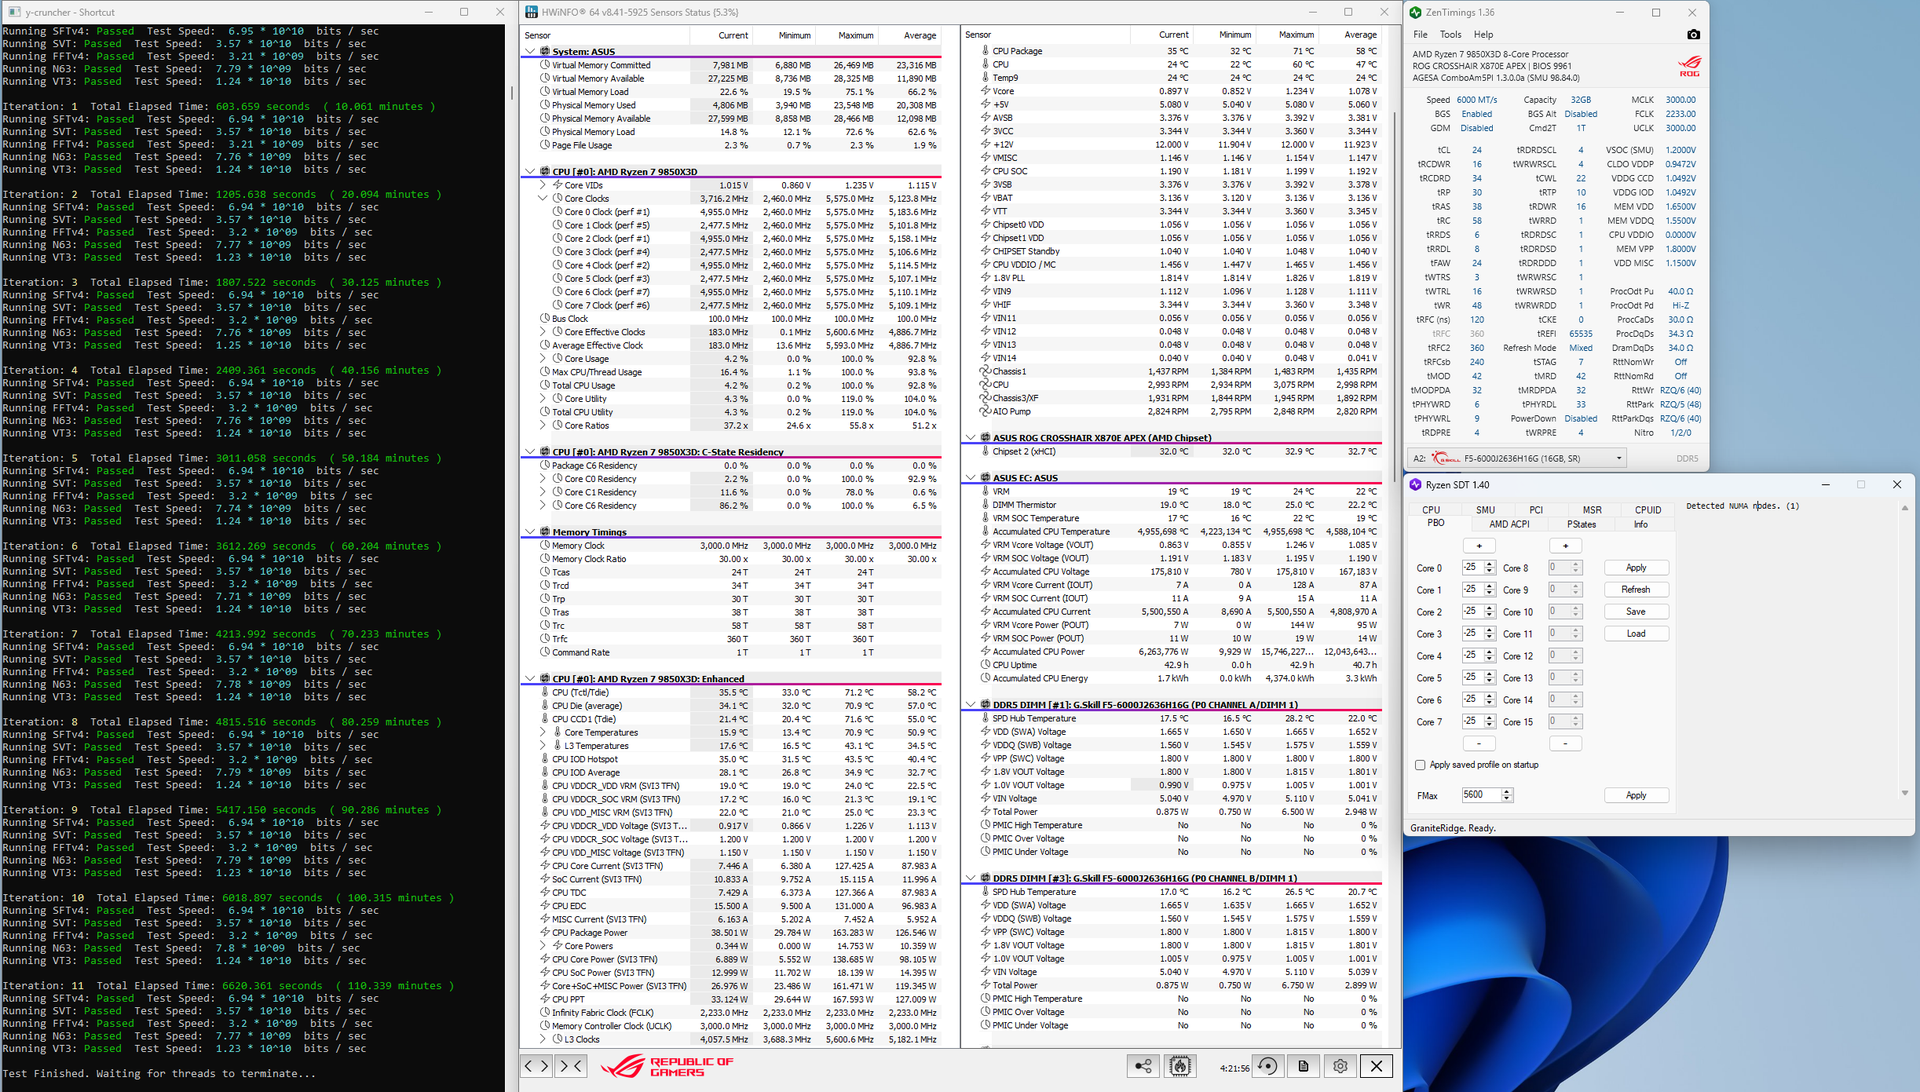This screenshot has width=1920, height=1092.
Task: Collapse the System: ASUS sensor group
Action: click(x=530, y=51)
